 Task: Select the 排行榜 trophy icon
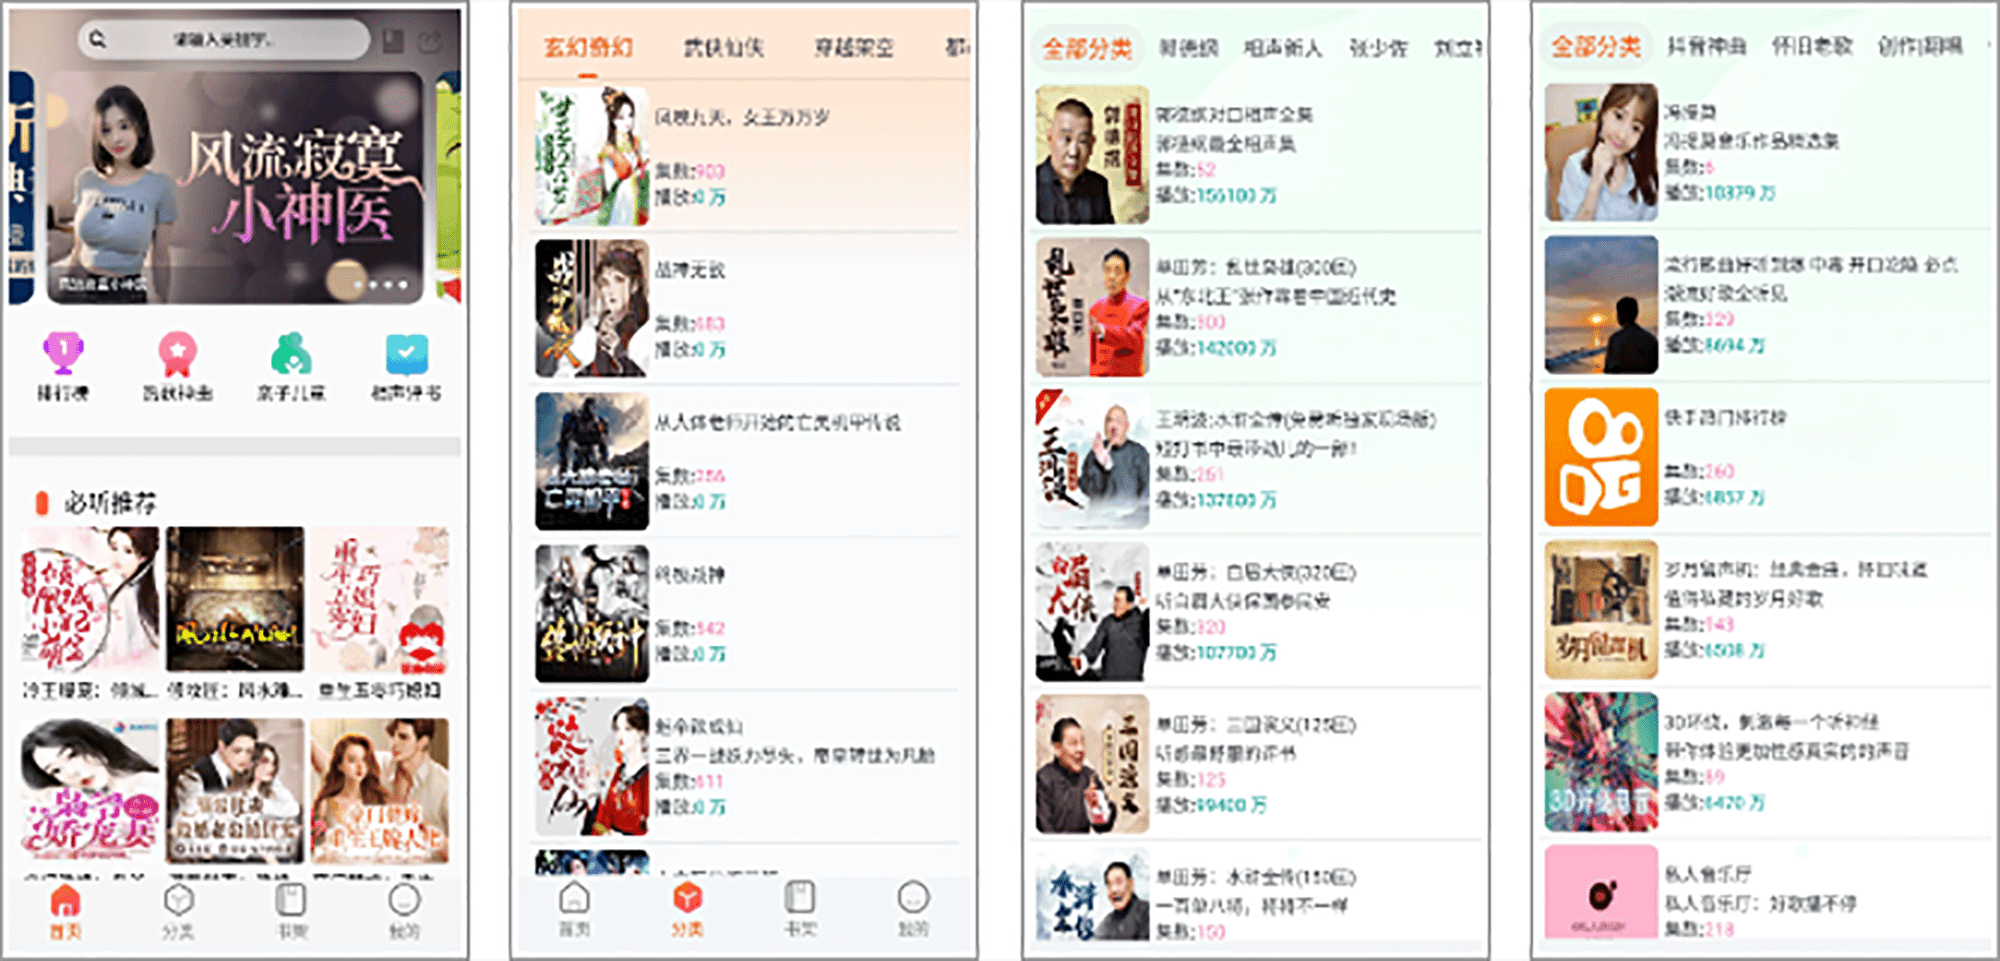pos(64,354)
